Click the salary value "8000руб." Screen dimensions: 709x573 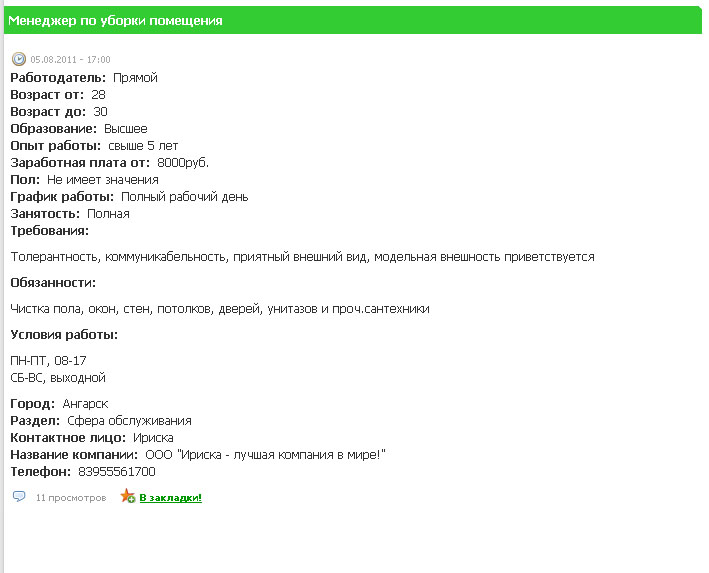pyautogui.click(x=183, y=163)
